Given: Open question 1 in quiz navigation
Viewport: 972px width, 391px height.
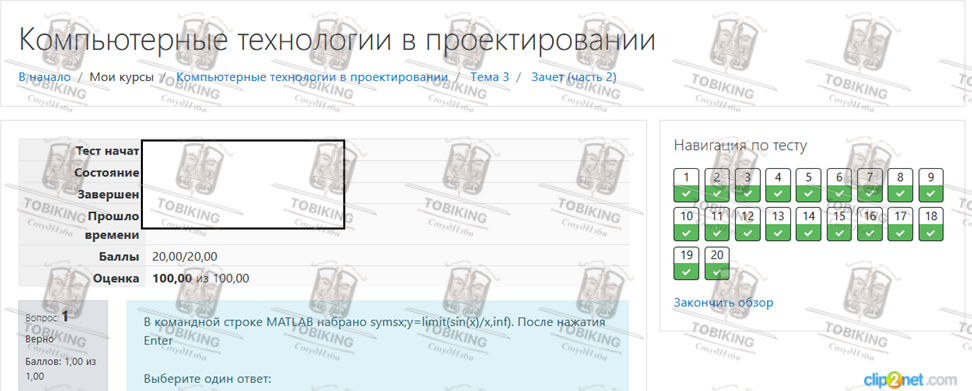Looking at the screenshot, I should point(686,185).
